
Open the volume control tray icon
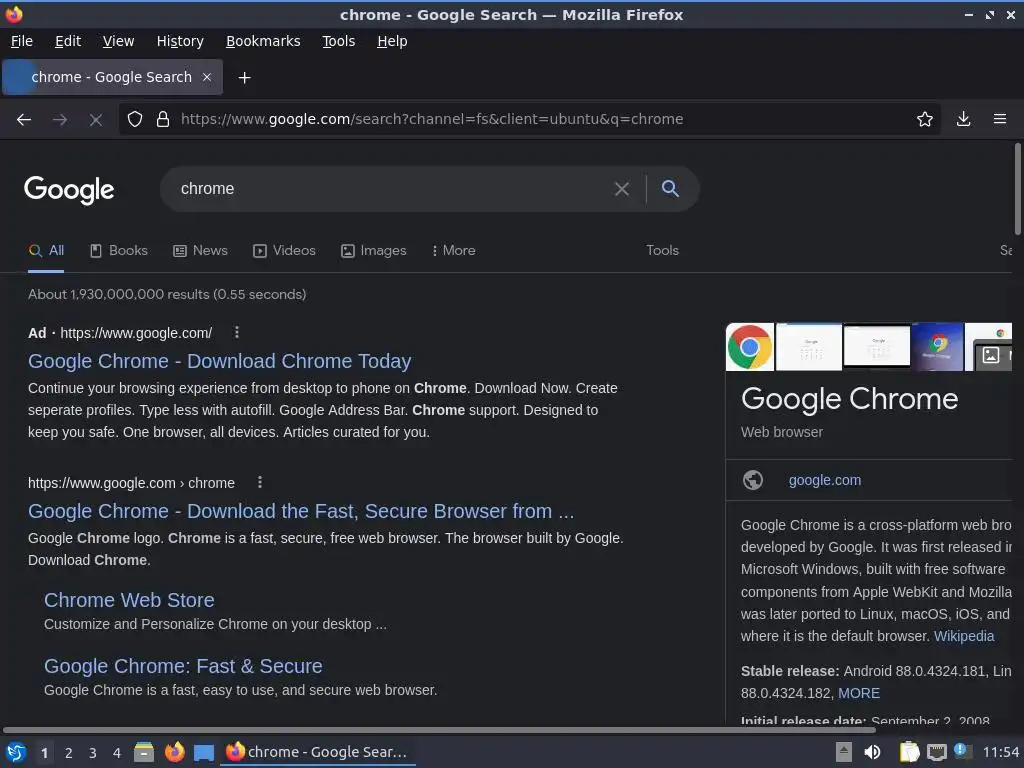(x=872, y=752)
